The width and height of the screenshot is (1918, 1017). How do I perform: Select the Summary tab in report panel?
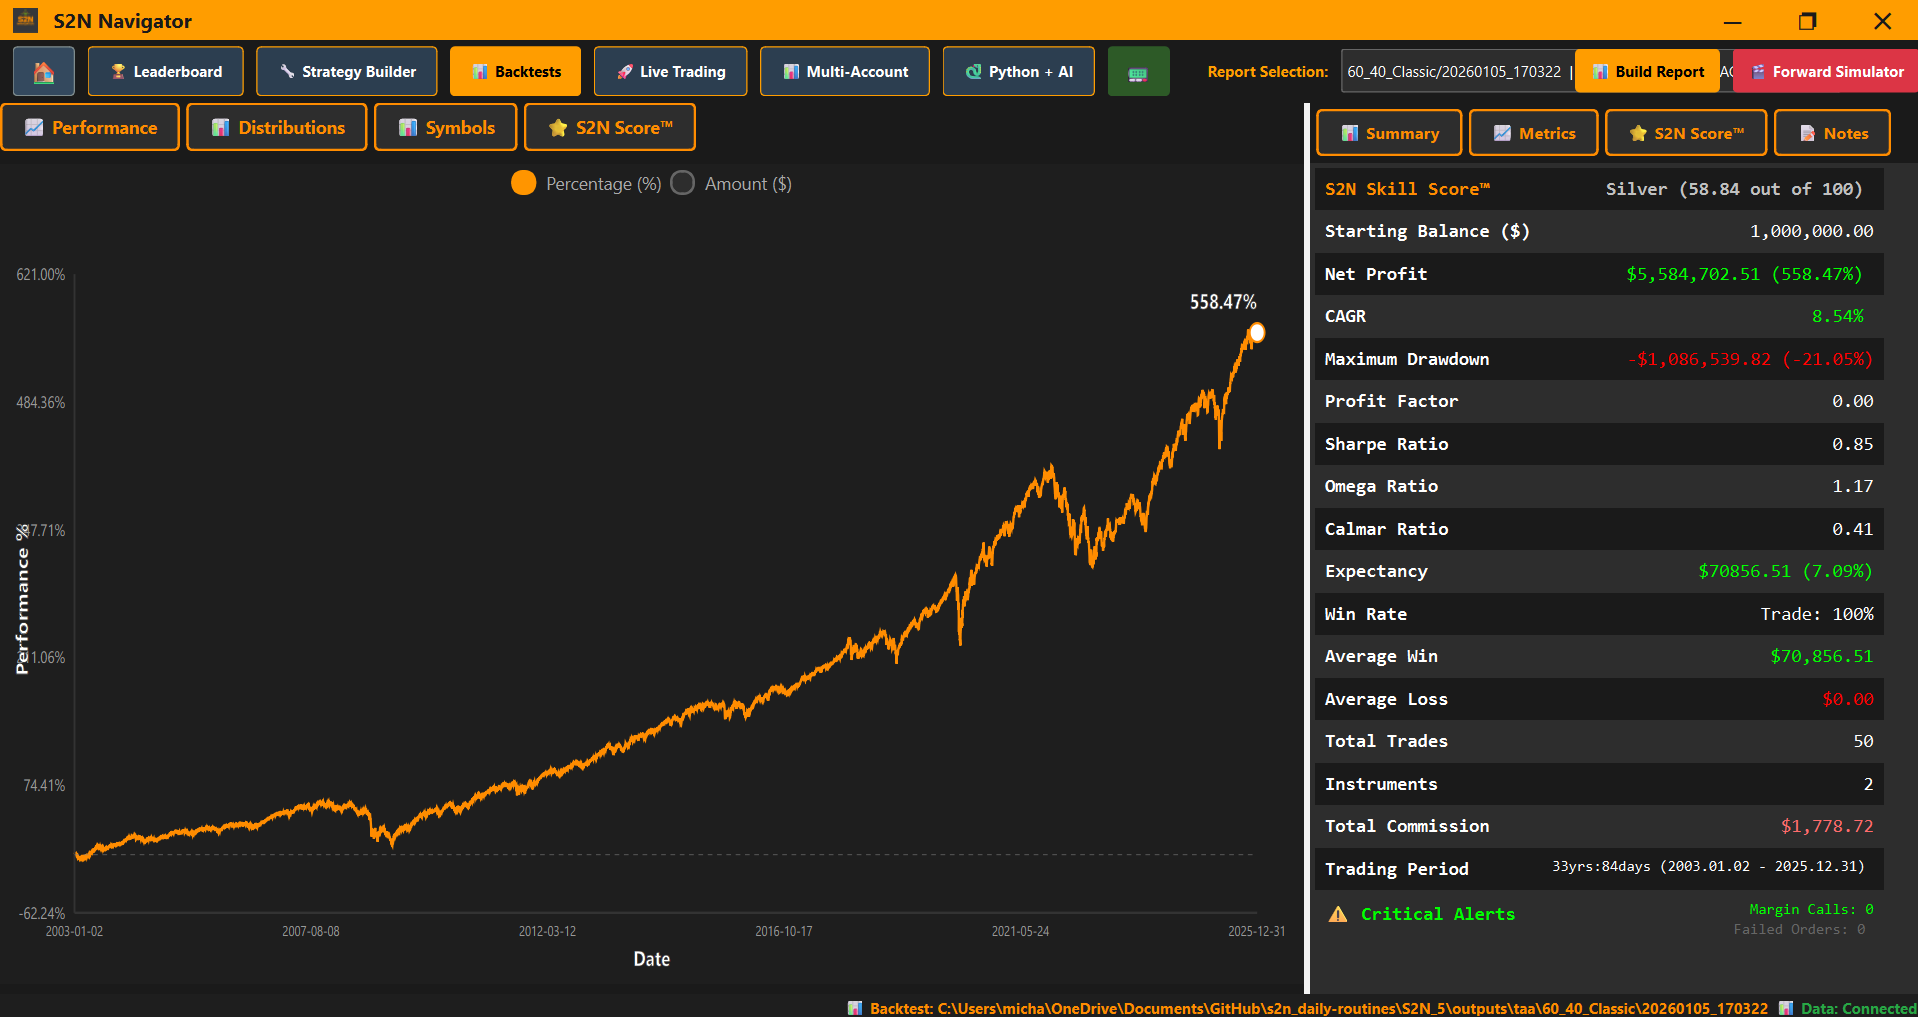pos(1389,133)
